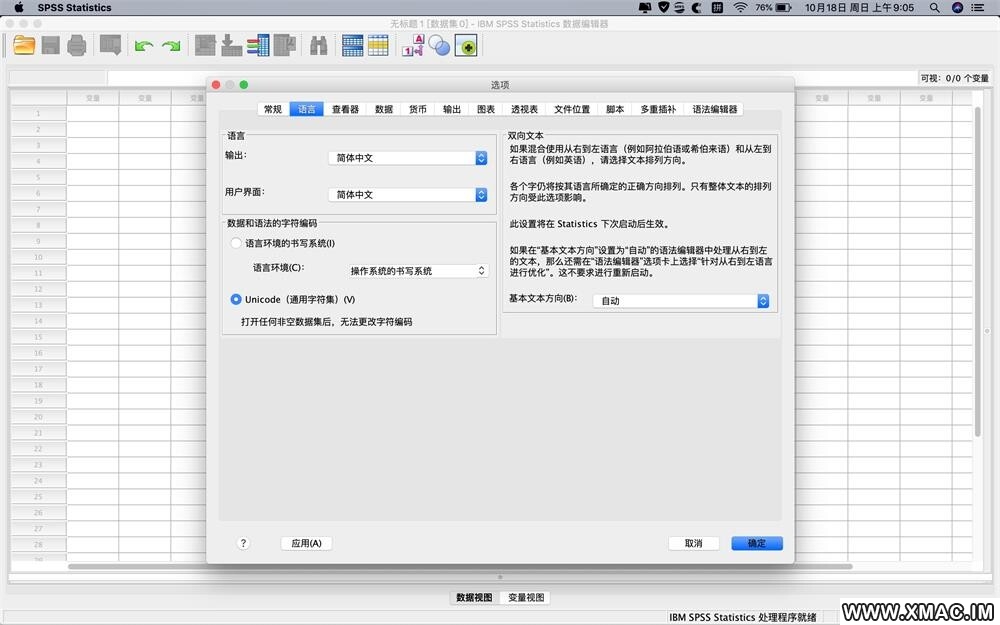Close the 选项 dialog with red button

216,85
